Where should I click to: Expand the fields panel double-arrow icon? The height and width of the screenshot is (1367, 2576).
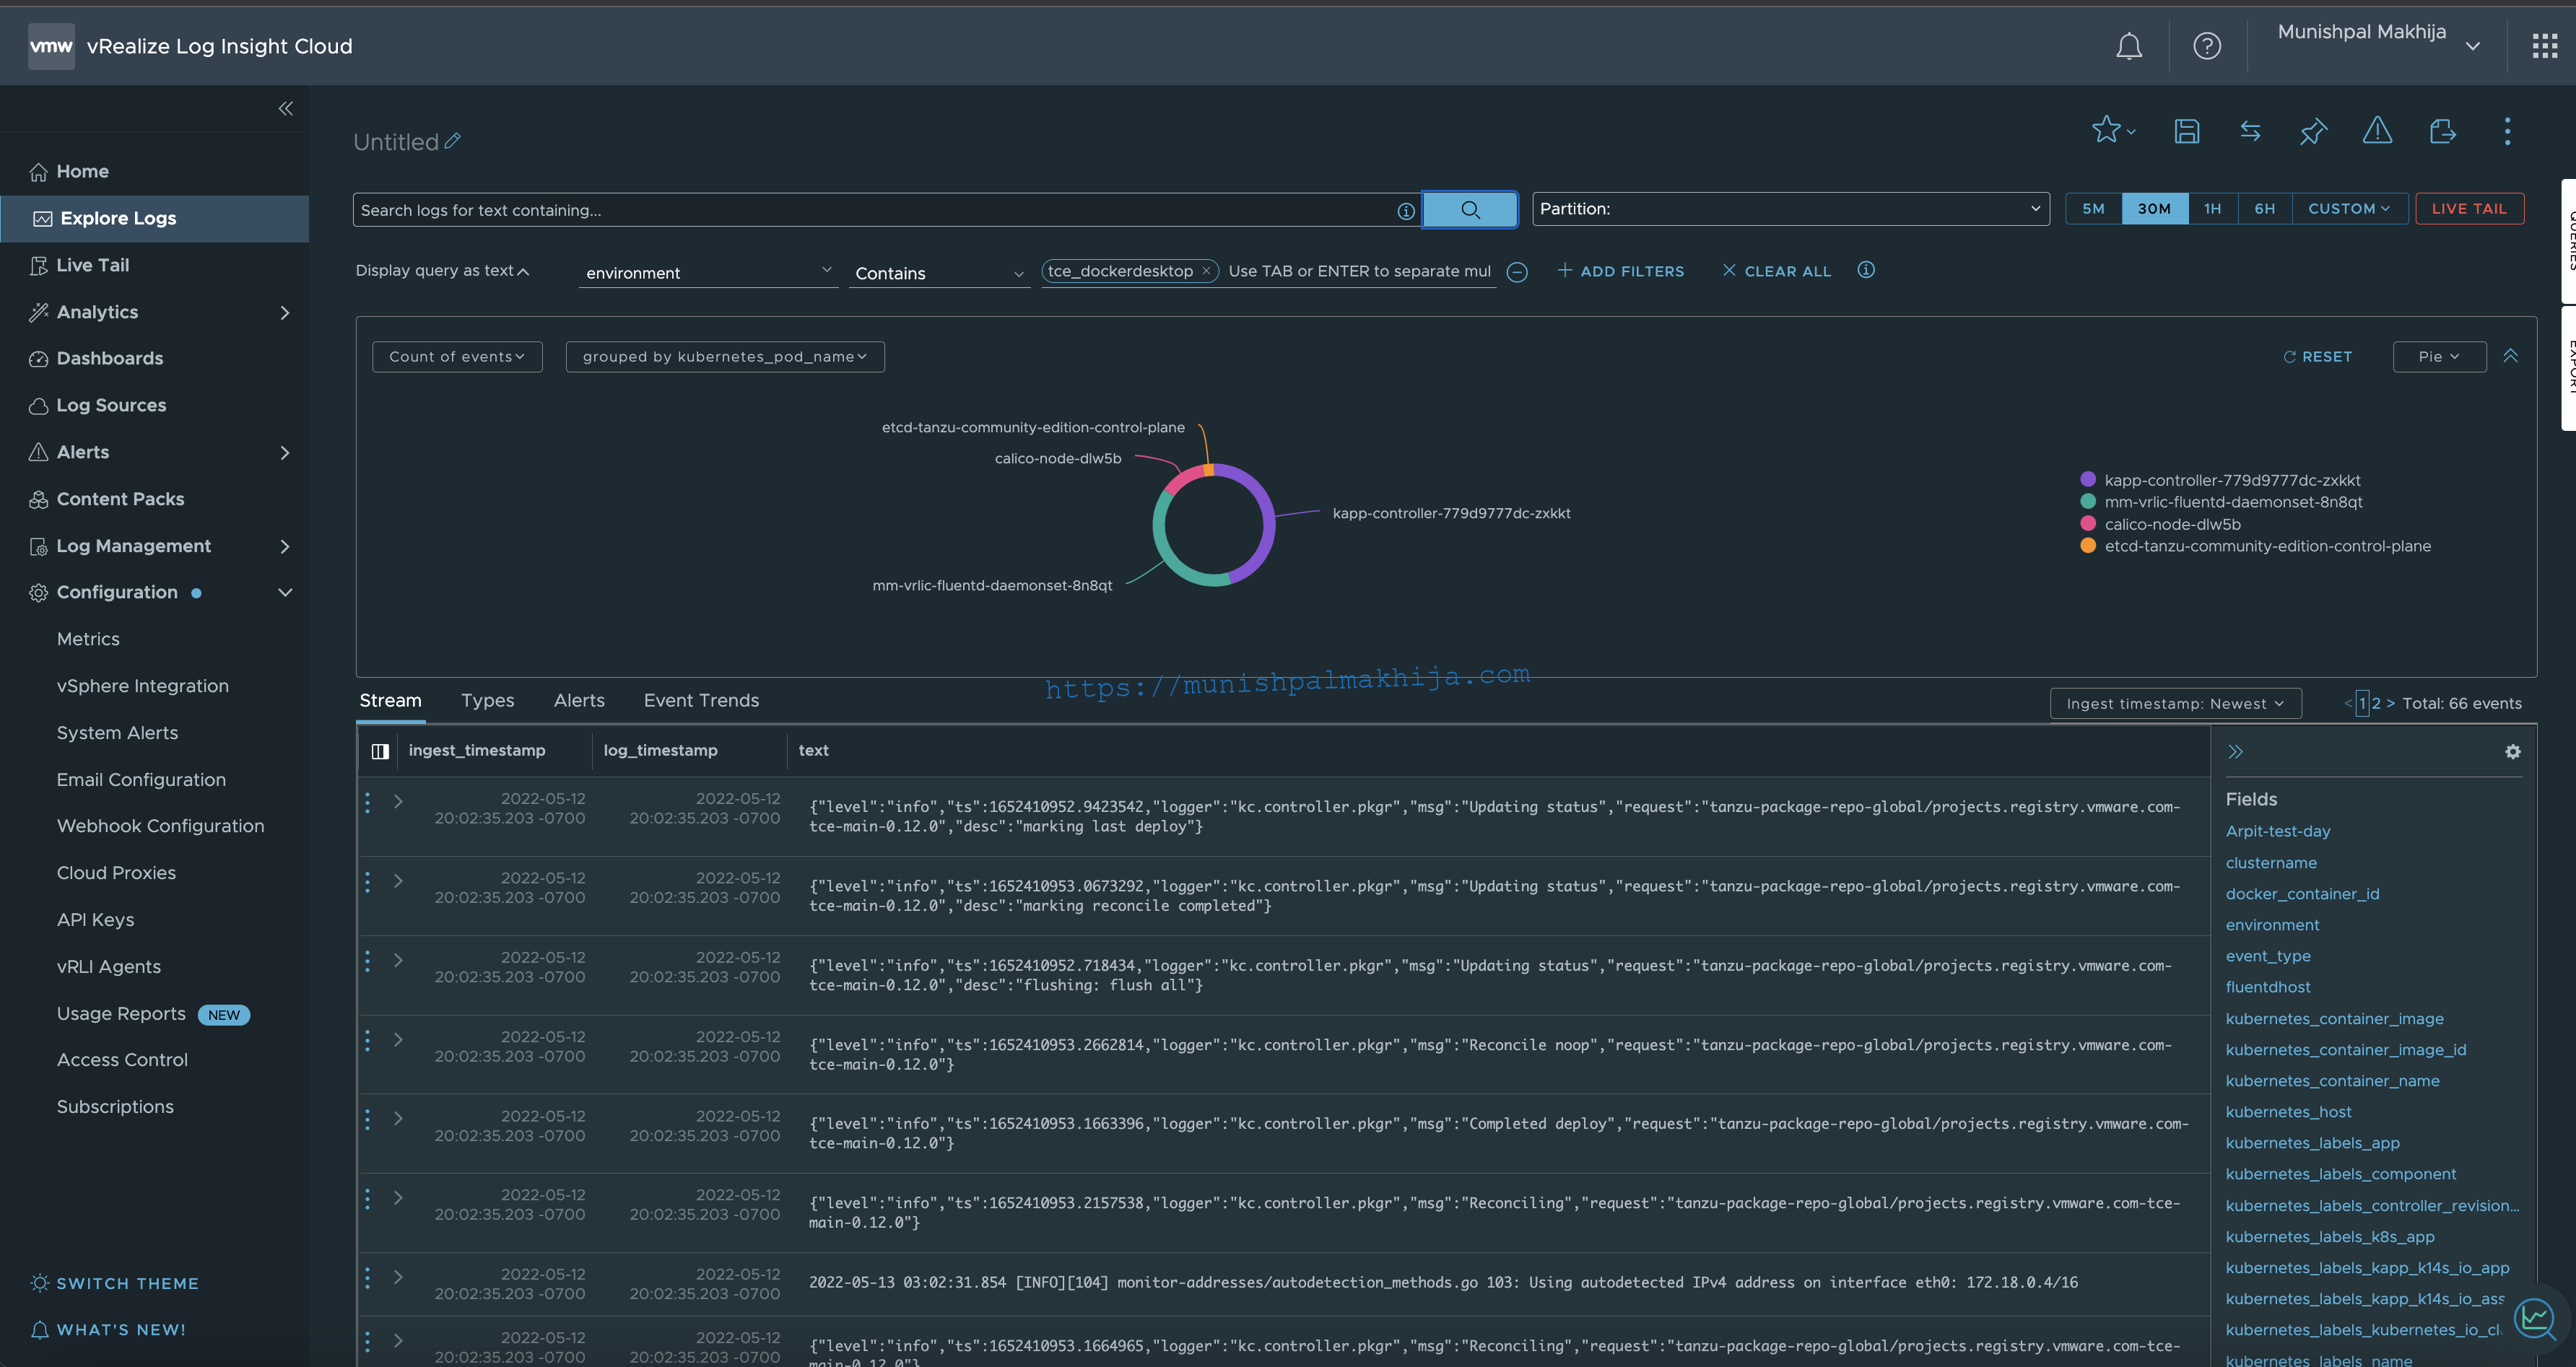(x=2235, y=751)
